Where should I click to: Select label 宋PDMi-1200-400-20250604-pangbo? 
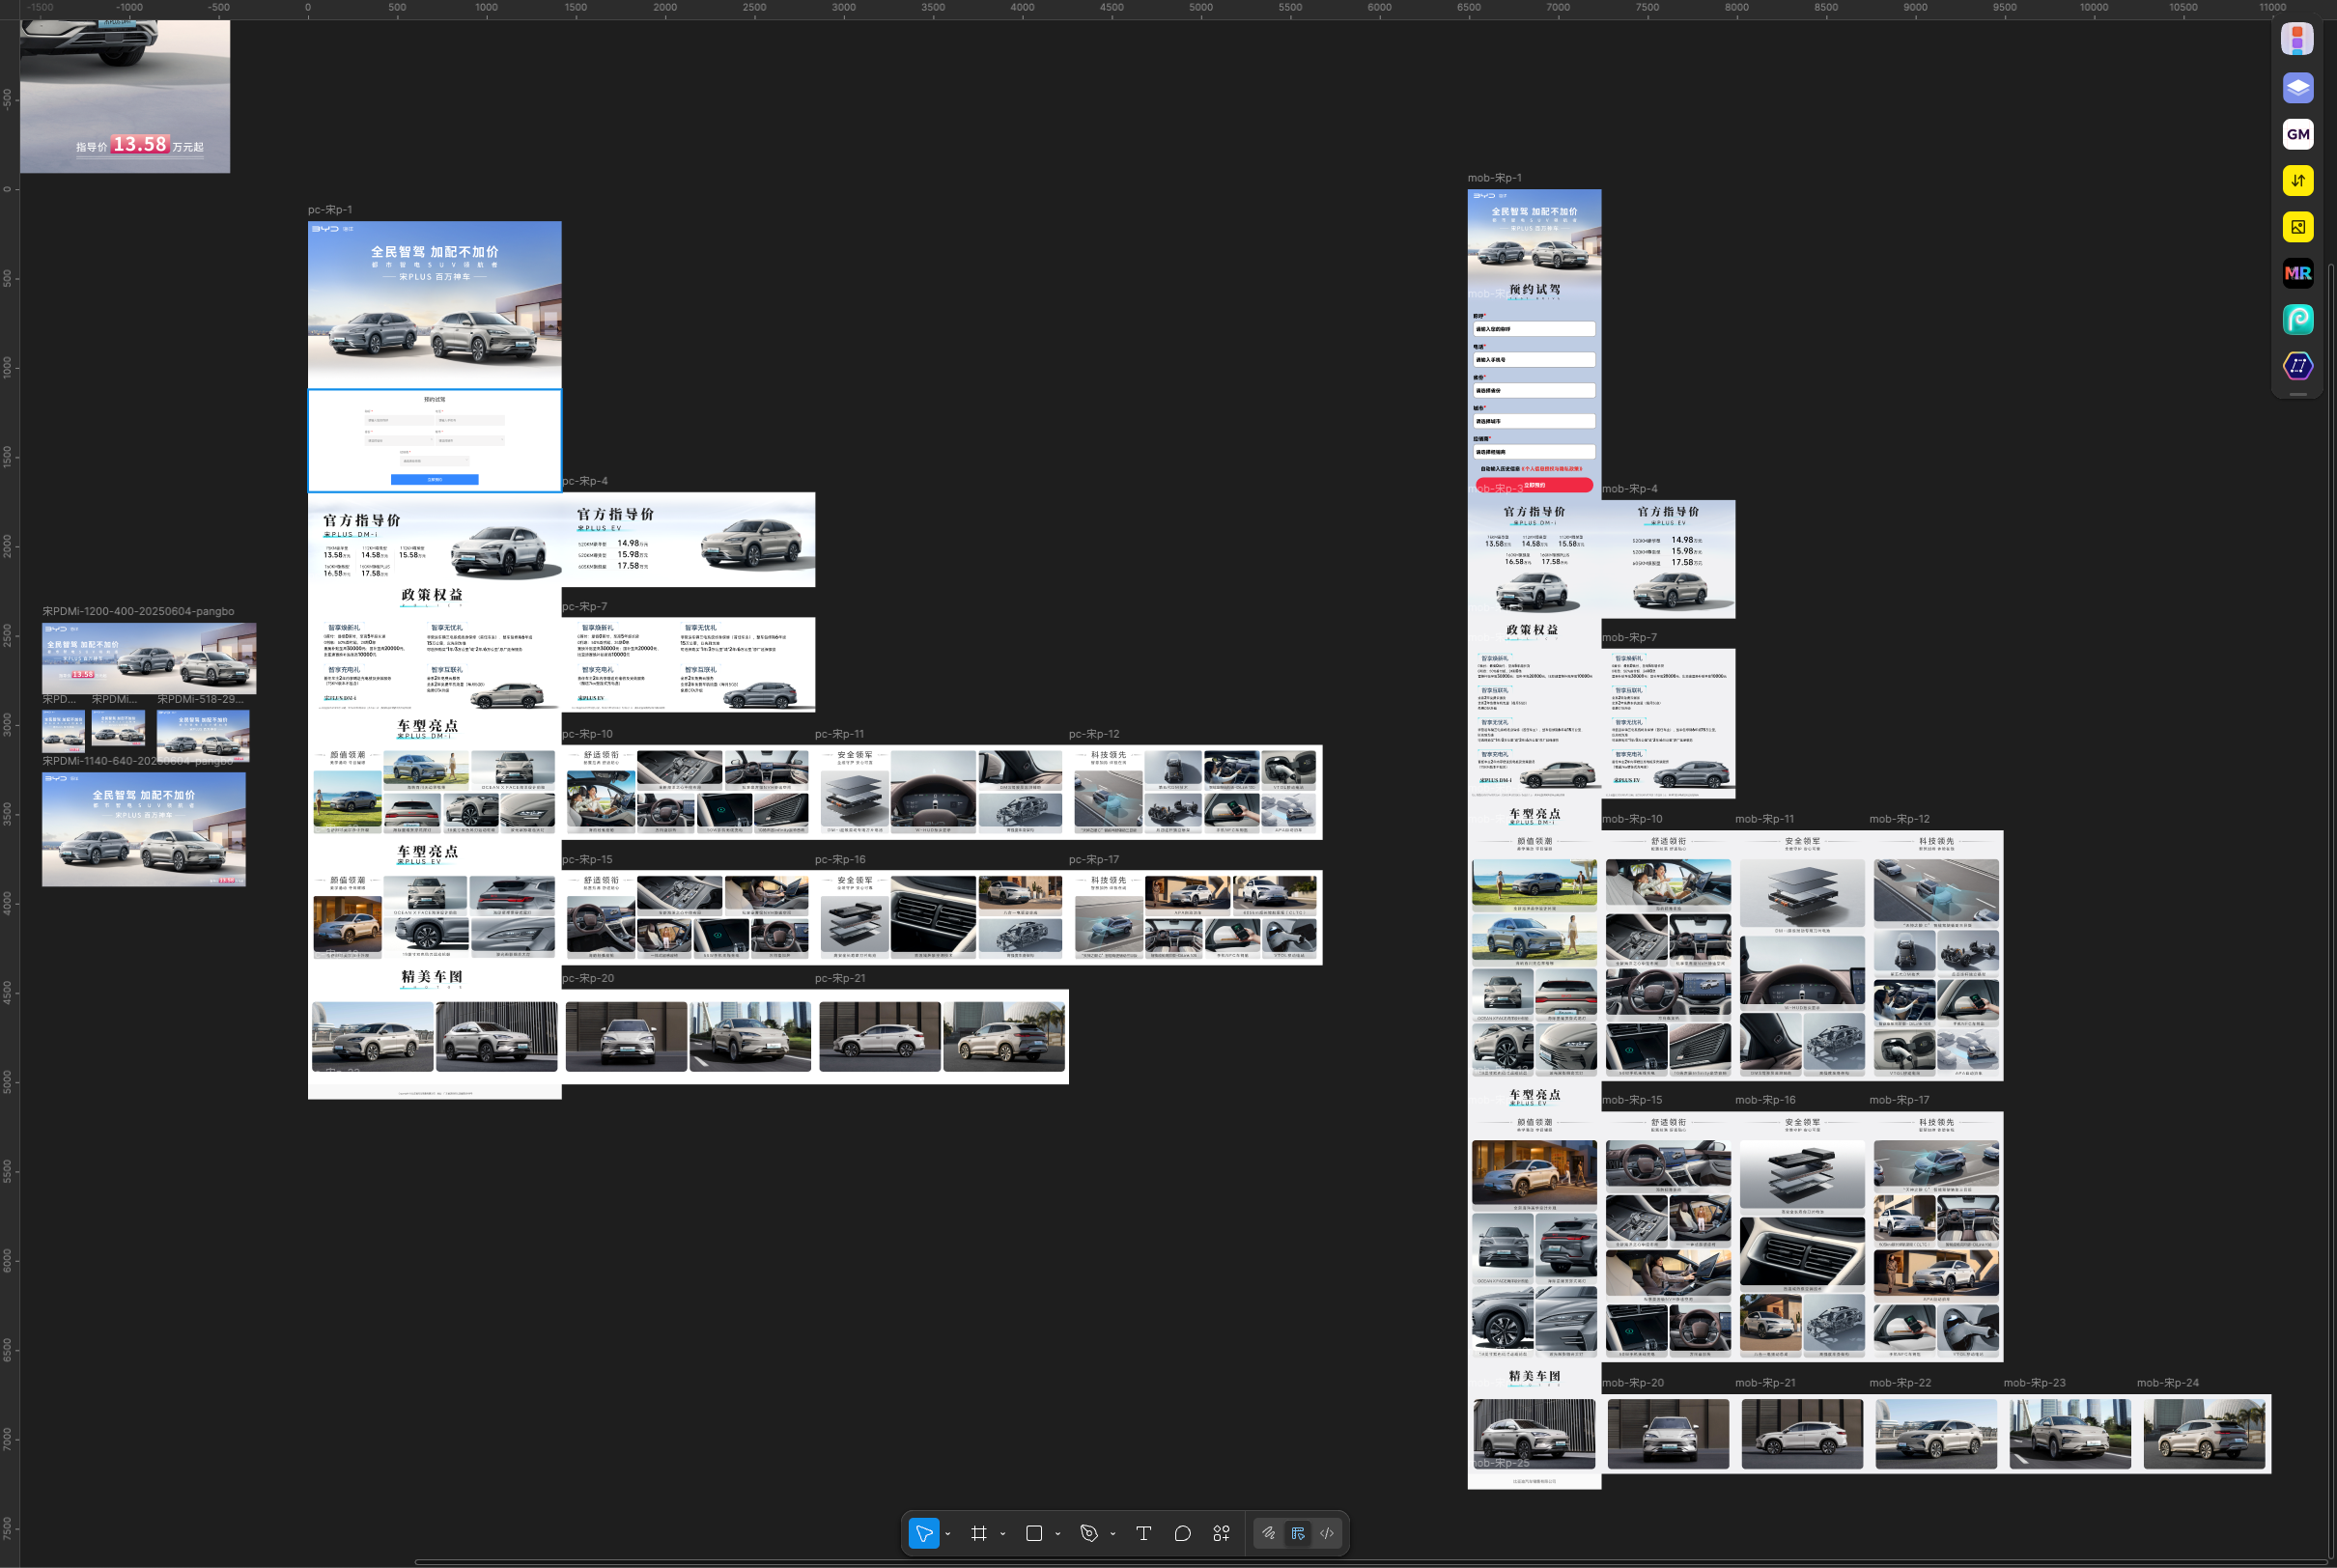138,611
